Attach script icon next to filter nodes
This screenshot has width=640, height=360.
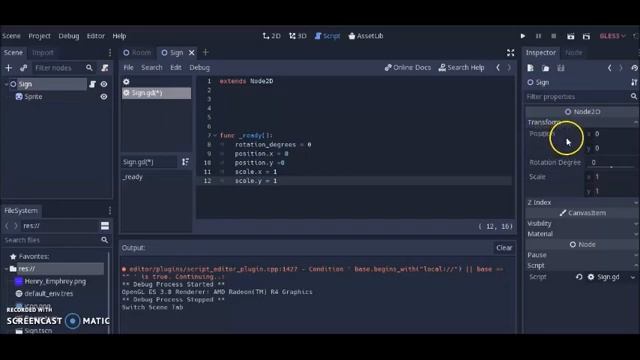click(x=105, y=68)
